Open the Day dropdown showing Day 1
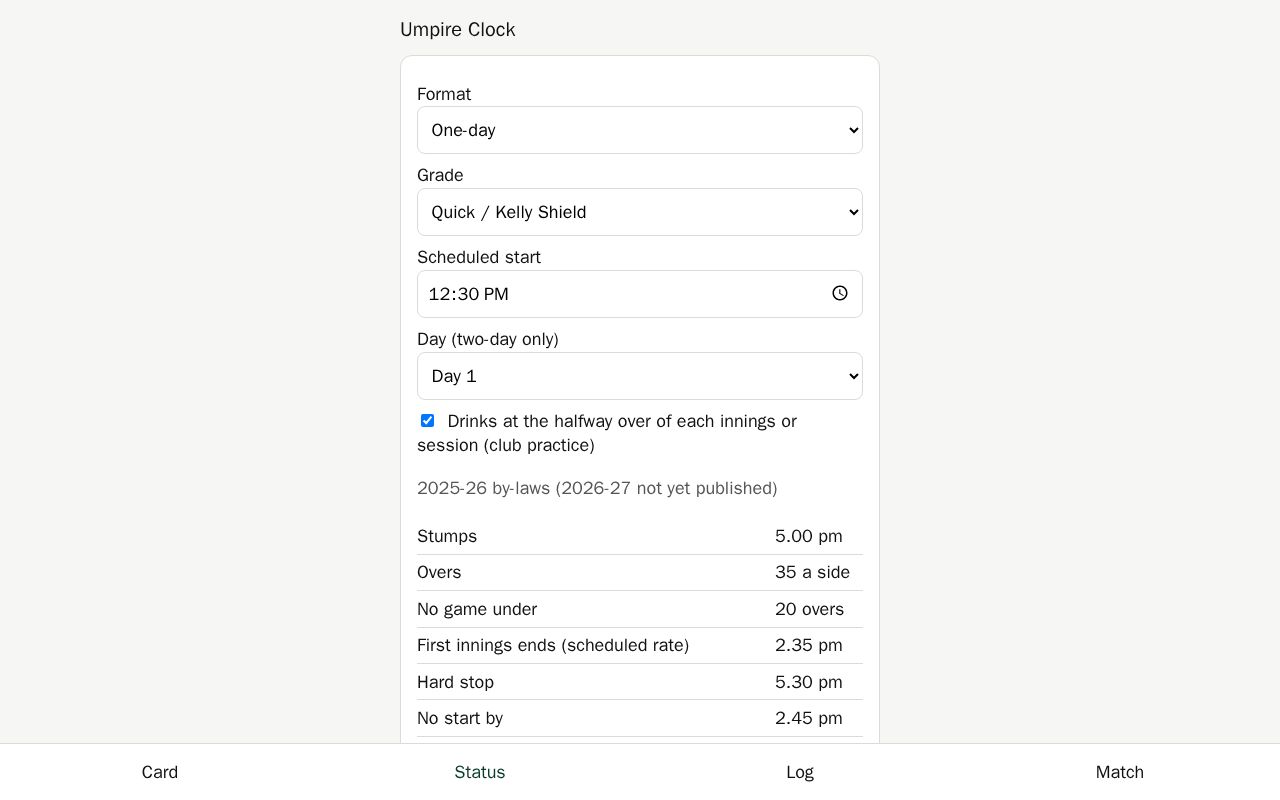Viewport: 1280px width, 800px height. pyautogui.click(x=640, y=376)
